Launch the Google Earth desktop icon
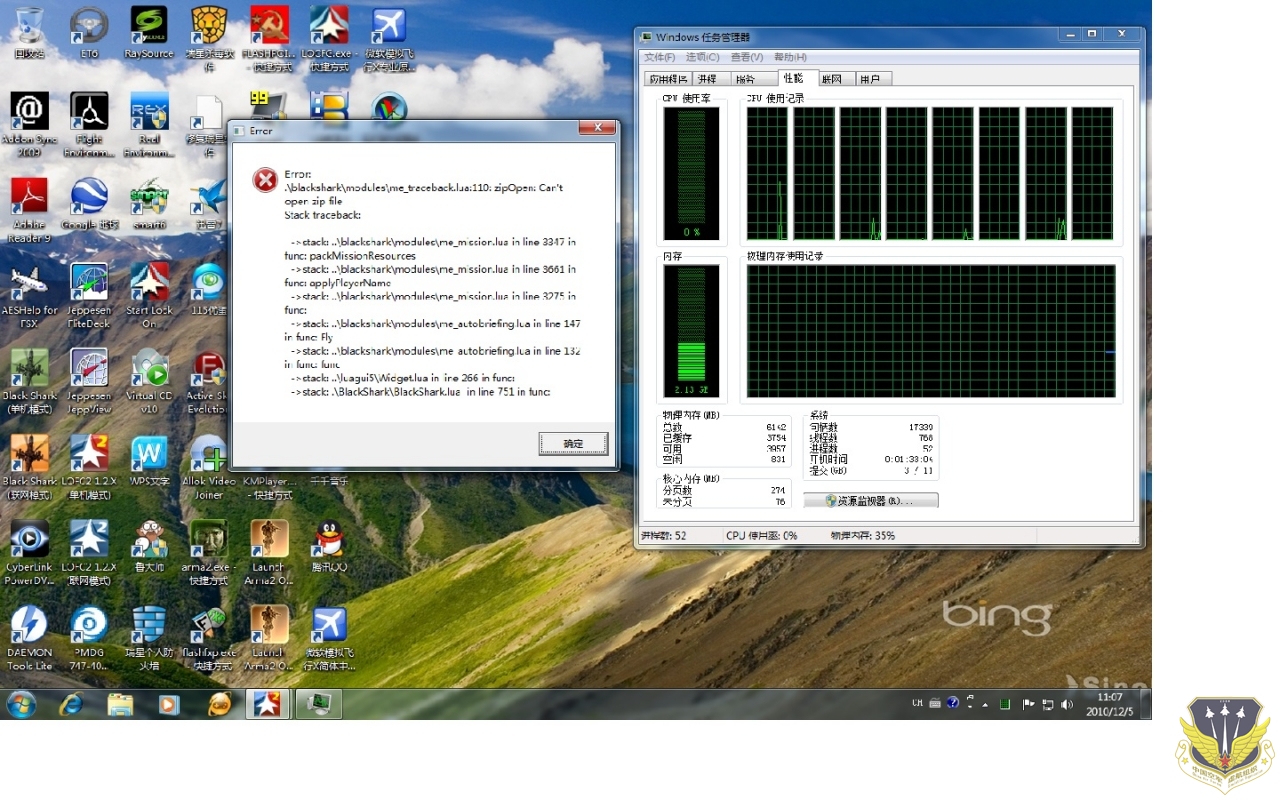The image size is (1280, 800). (89, 203)
